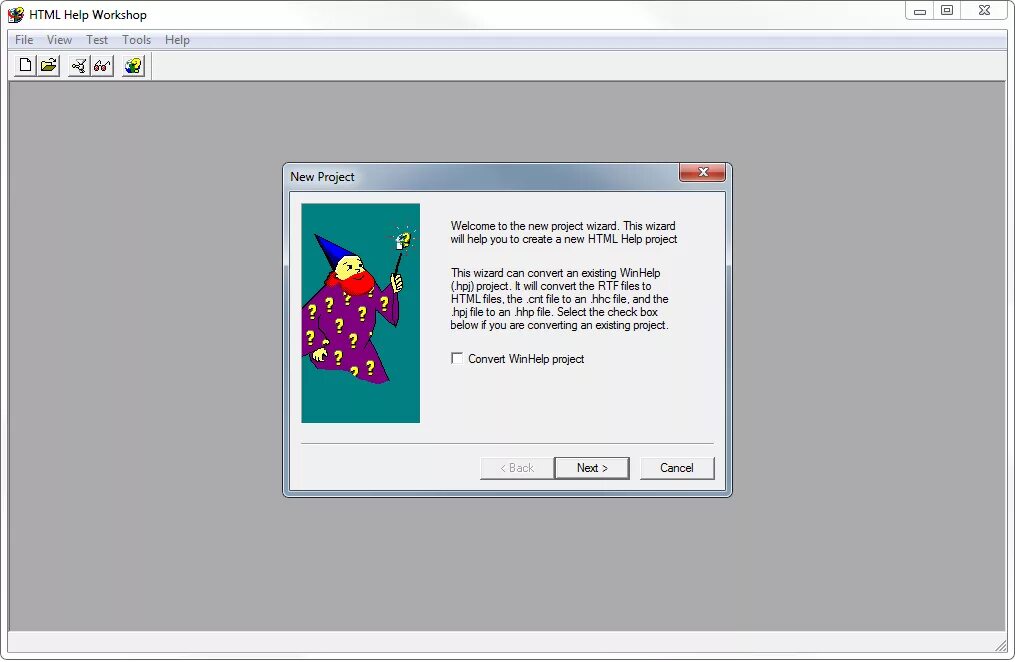Click the View compiled file glasses icon
The width and height of the screenshot is (1015, 662).
click(102, 65)
